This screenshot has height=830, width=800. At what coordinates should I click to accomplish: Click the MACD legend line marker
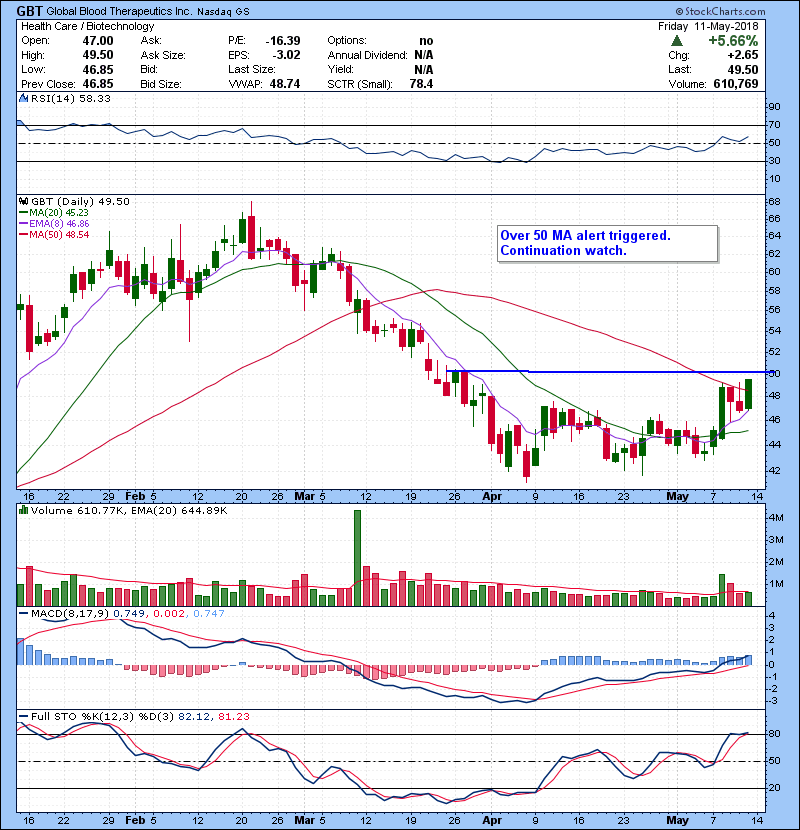tap(23, 614)
